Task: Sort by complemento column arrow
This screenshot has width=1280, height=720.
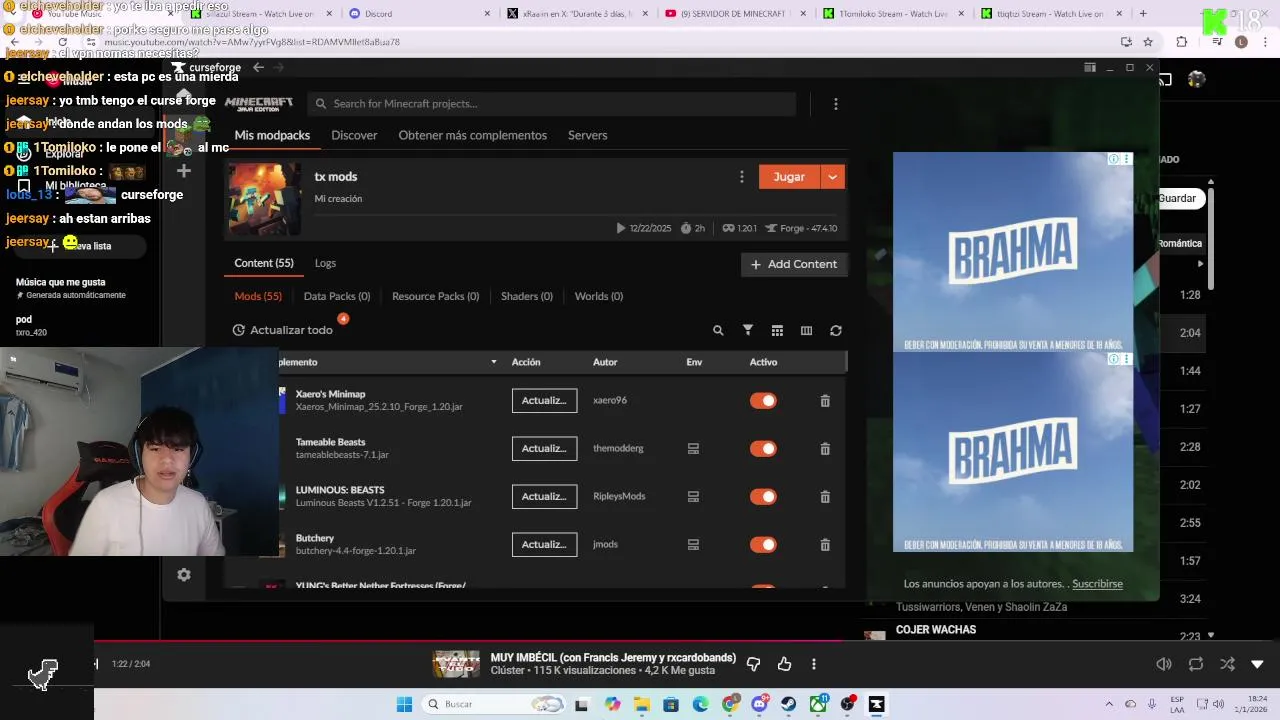Action: click(493, 362)
